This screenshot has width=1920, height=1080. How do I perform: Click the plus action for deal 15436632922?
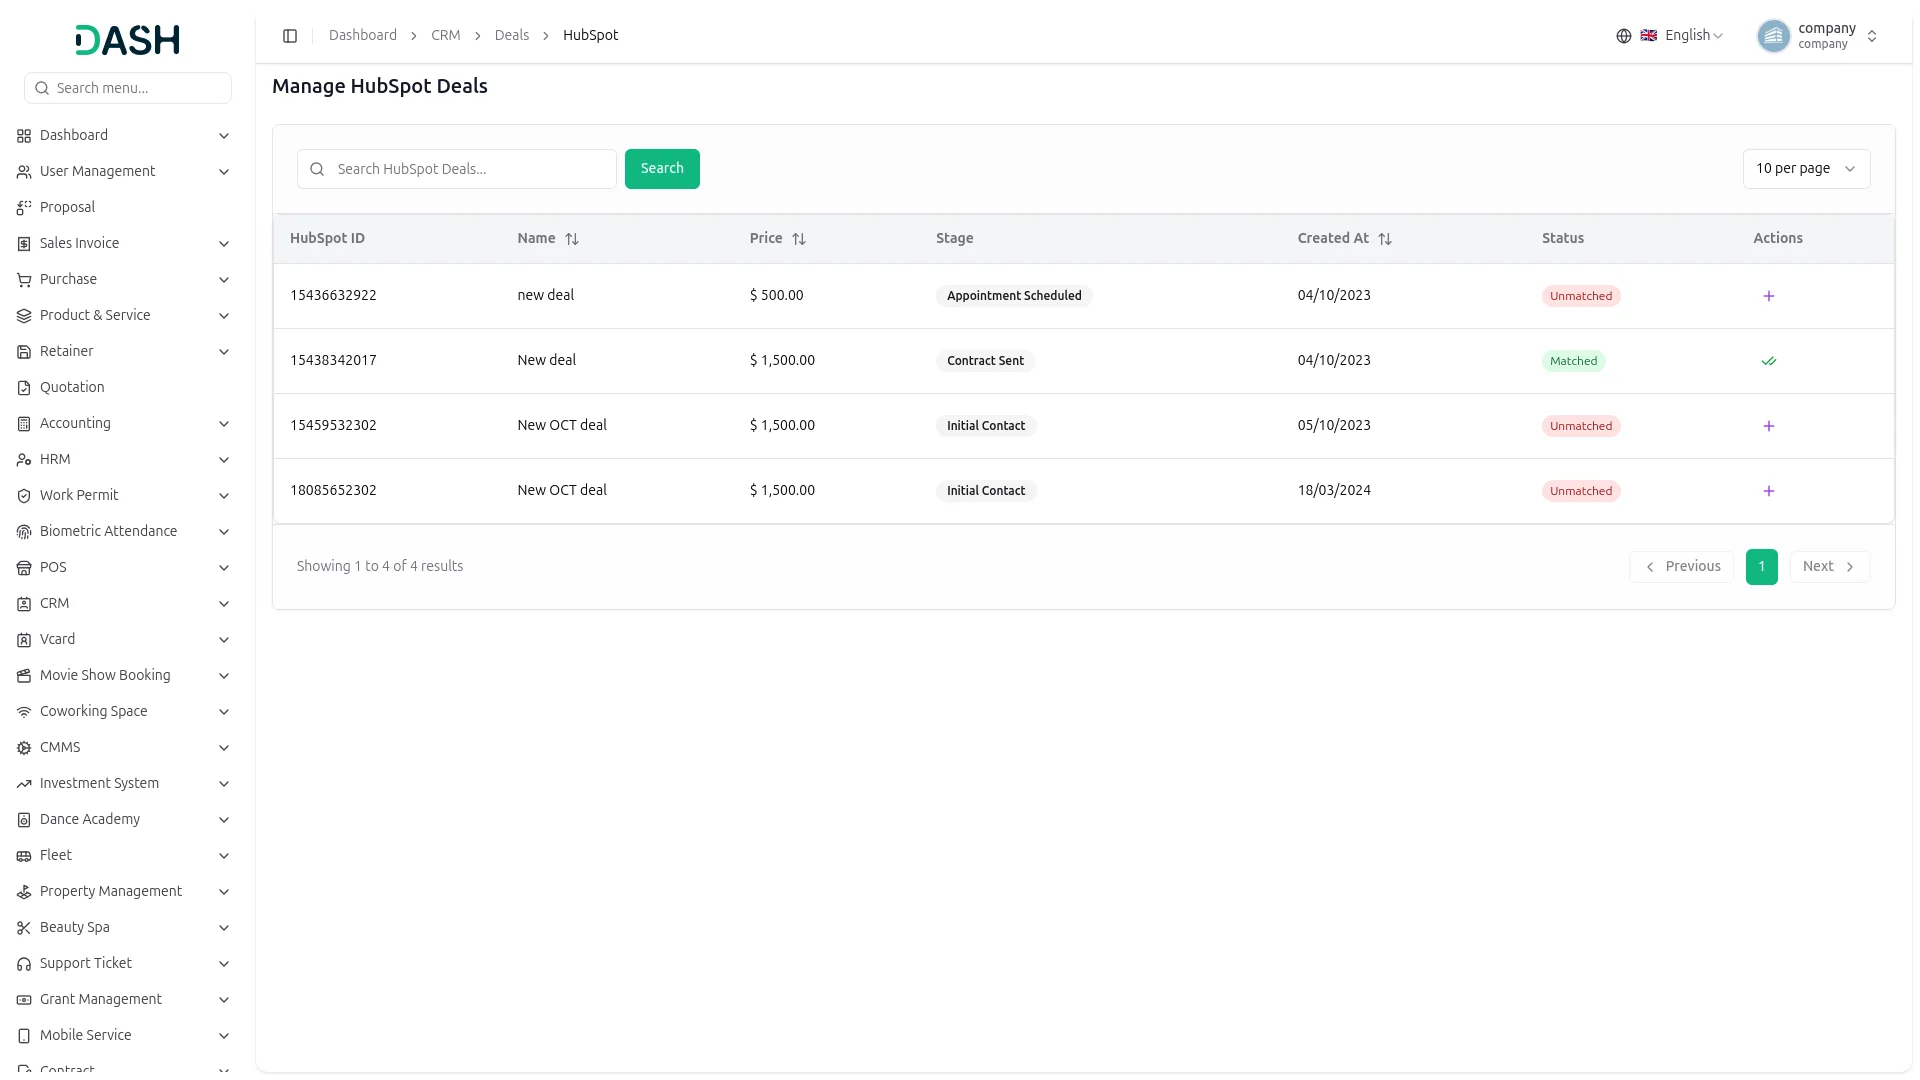1769,296
